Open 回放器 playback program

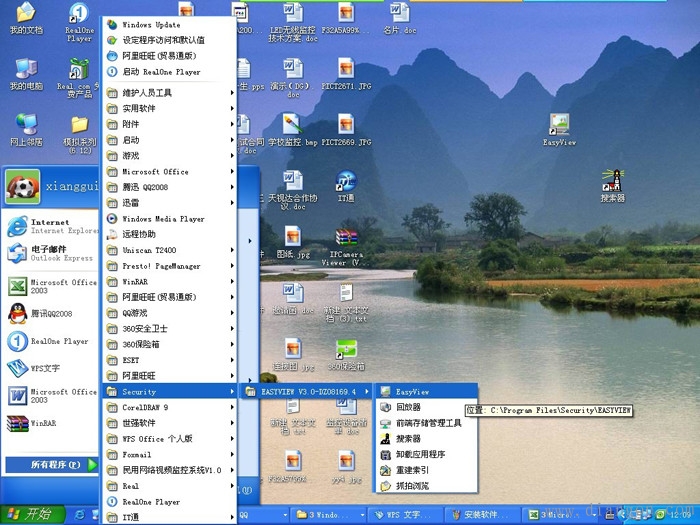click(x=408, y=407)
